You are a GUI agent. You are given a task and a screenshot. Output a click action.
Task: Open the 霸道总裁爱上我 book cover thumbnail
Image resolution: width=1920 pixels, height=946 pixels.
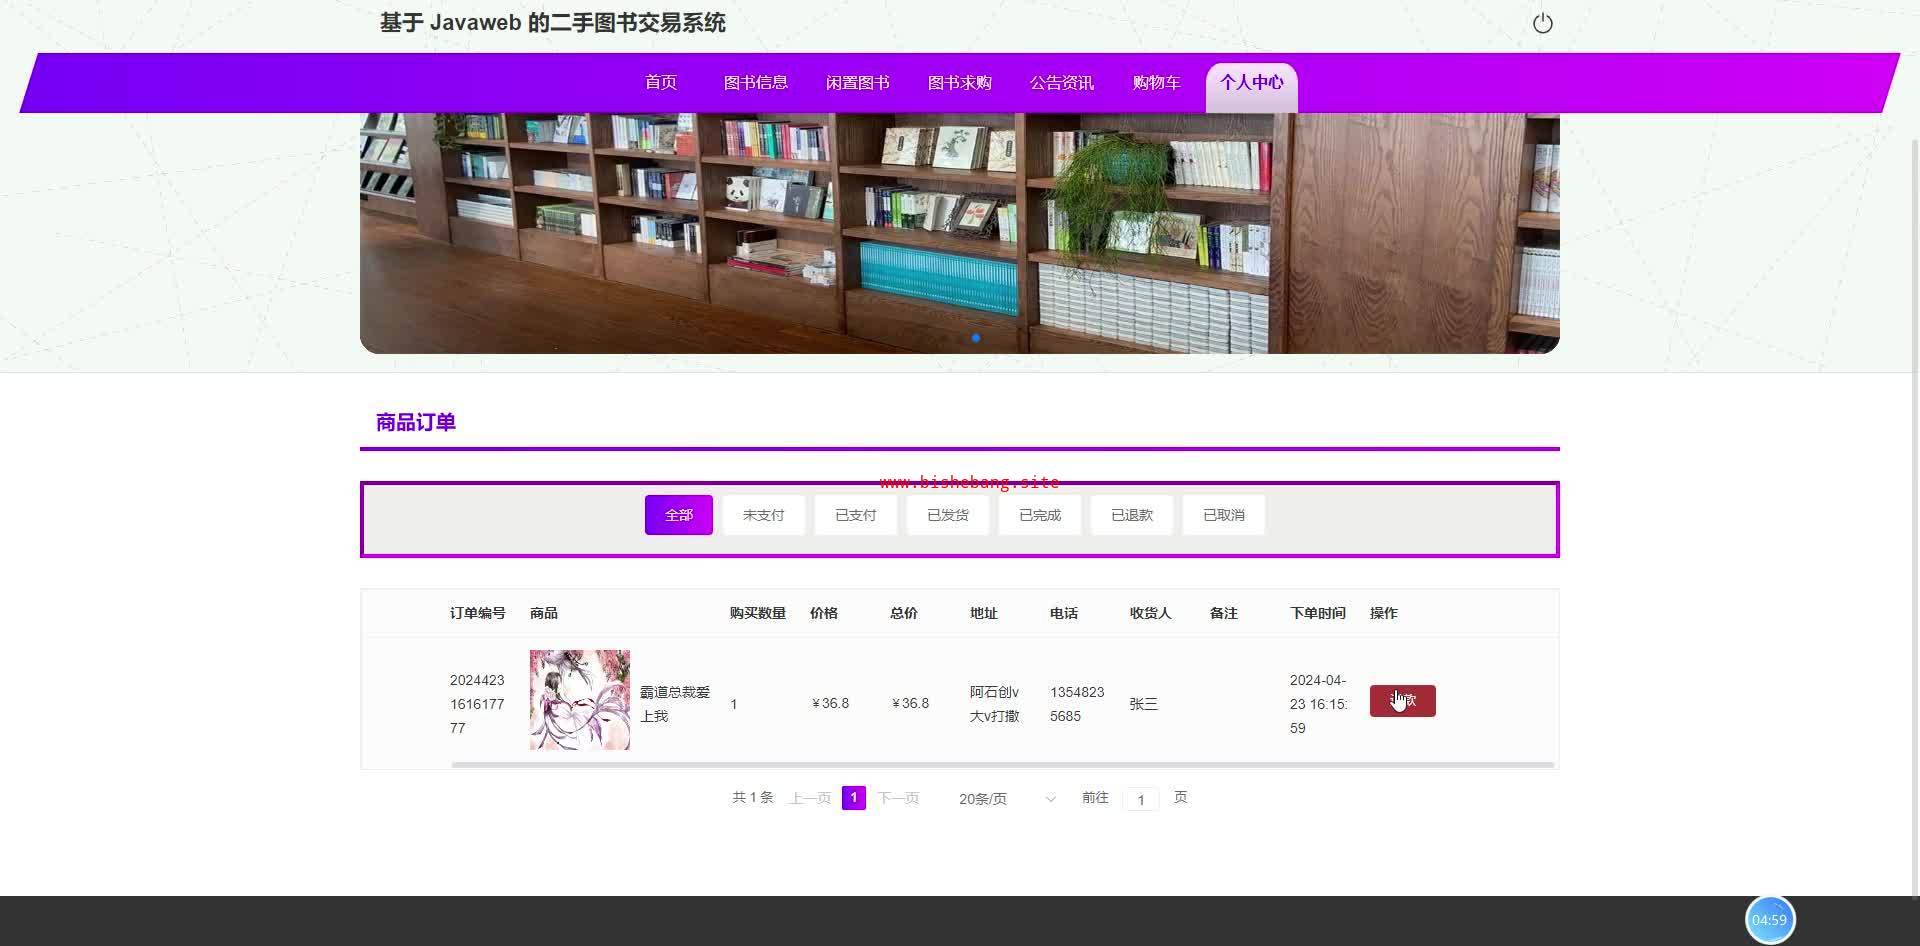click(x=580, y=700)
